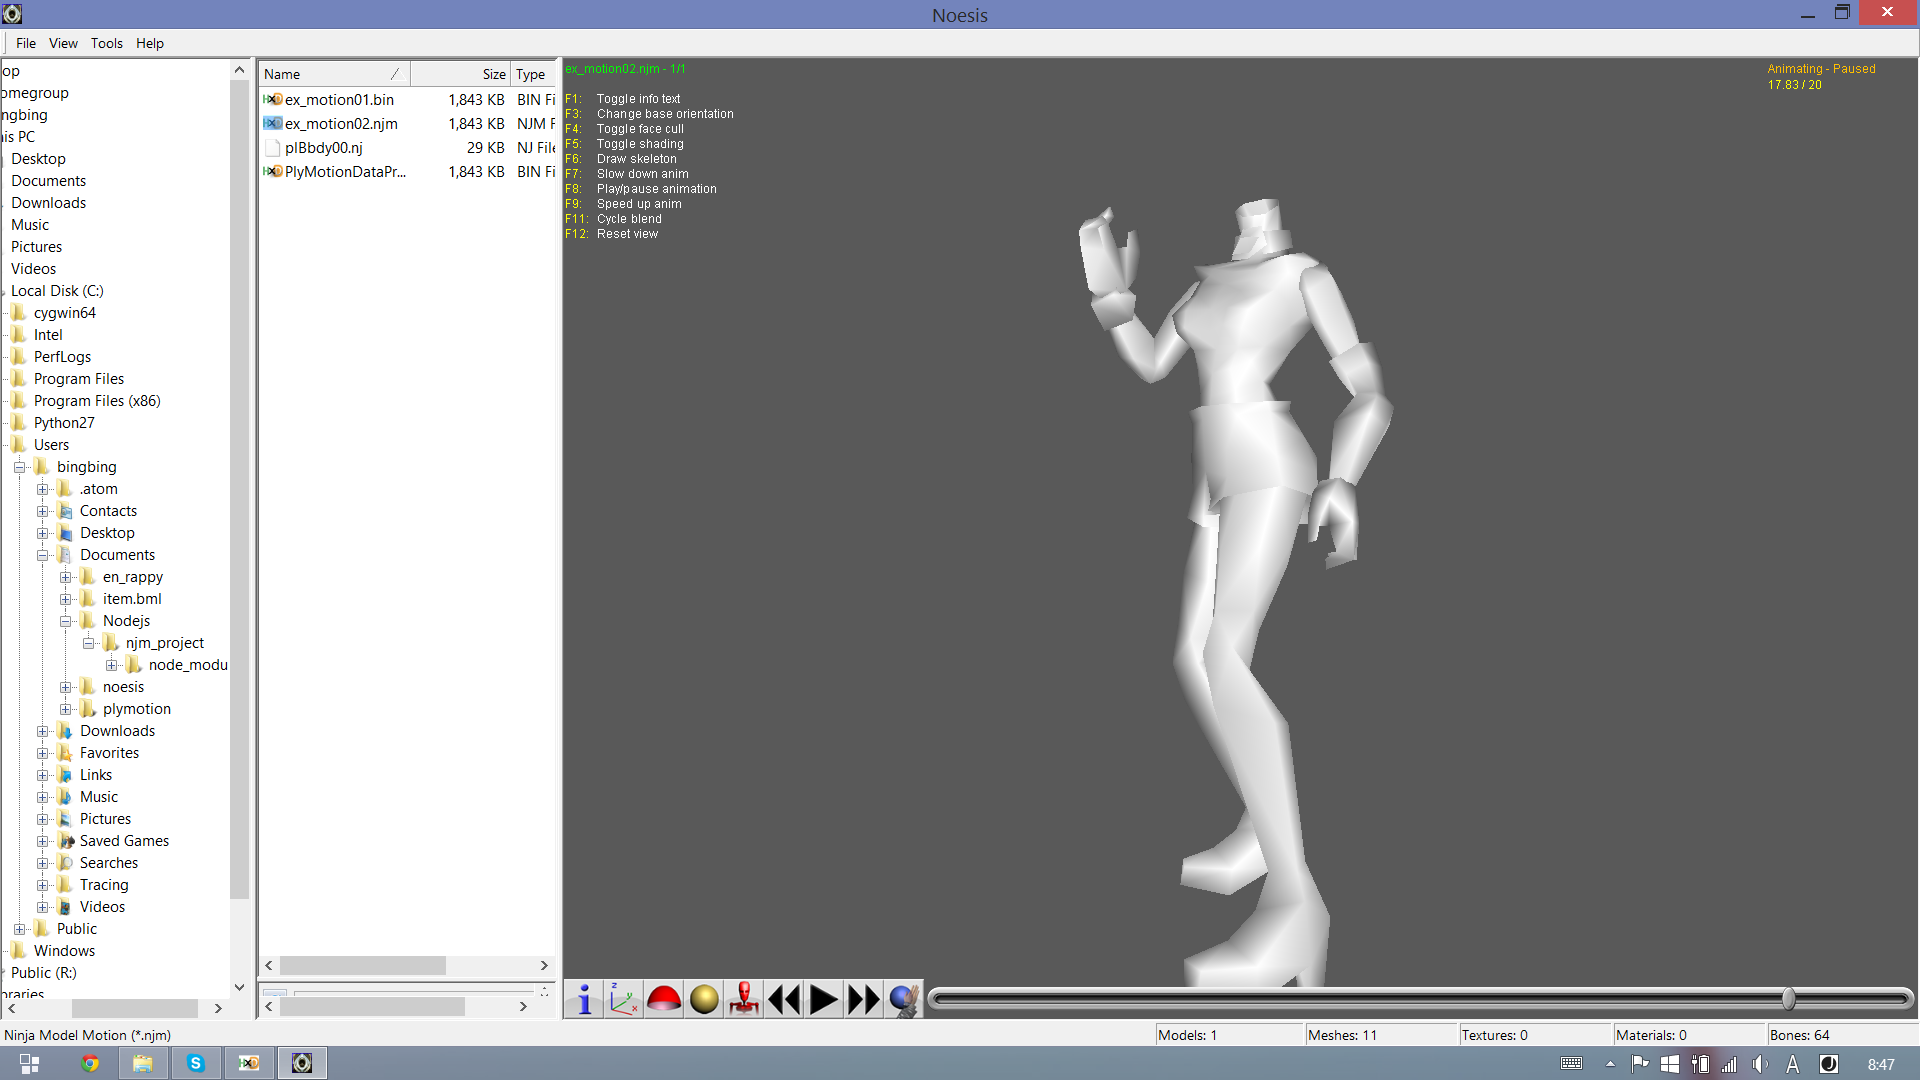Expand the noesis folder node
Viewport: 1920px width, 1080px height.
(x=65, y=687)
